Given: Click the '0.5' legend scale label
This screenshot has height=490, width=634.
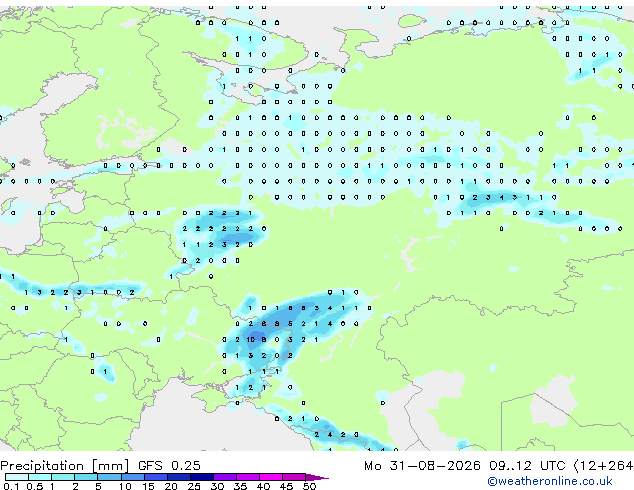Looking at the screenshot, I should click(35, 486).
